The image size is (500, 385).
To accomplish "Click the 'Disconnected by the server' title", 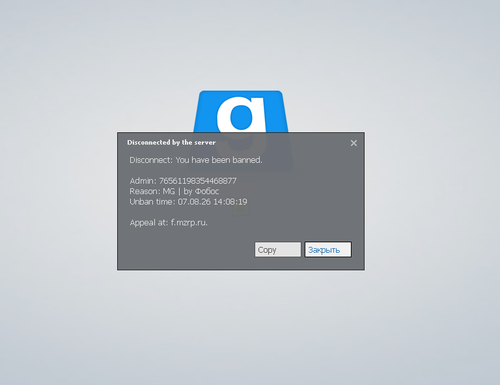I will click(x=171, y=142).
